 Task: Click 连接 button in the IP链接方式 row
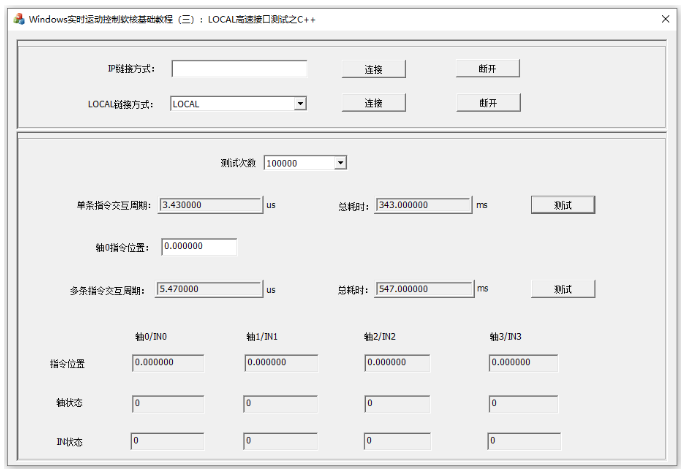pos(374,69)
